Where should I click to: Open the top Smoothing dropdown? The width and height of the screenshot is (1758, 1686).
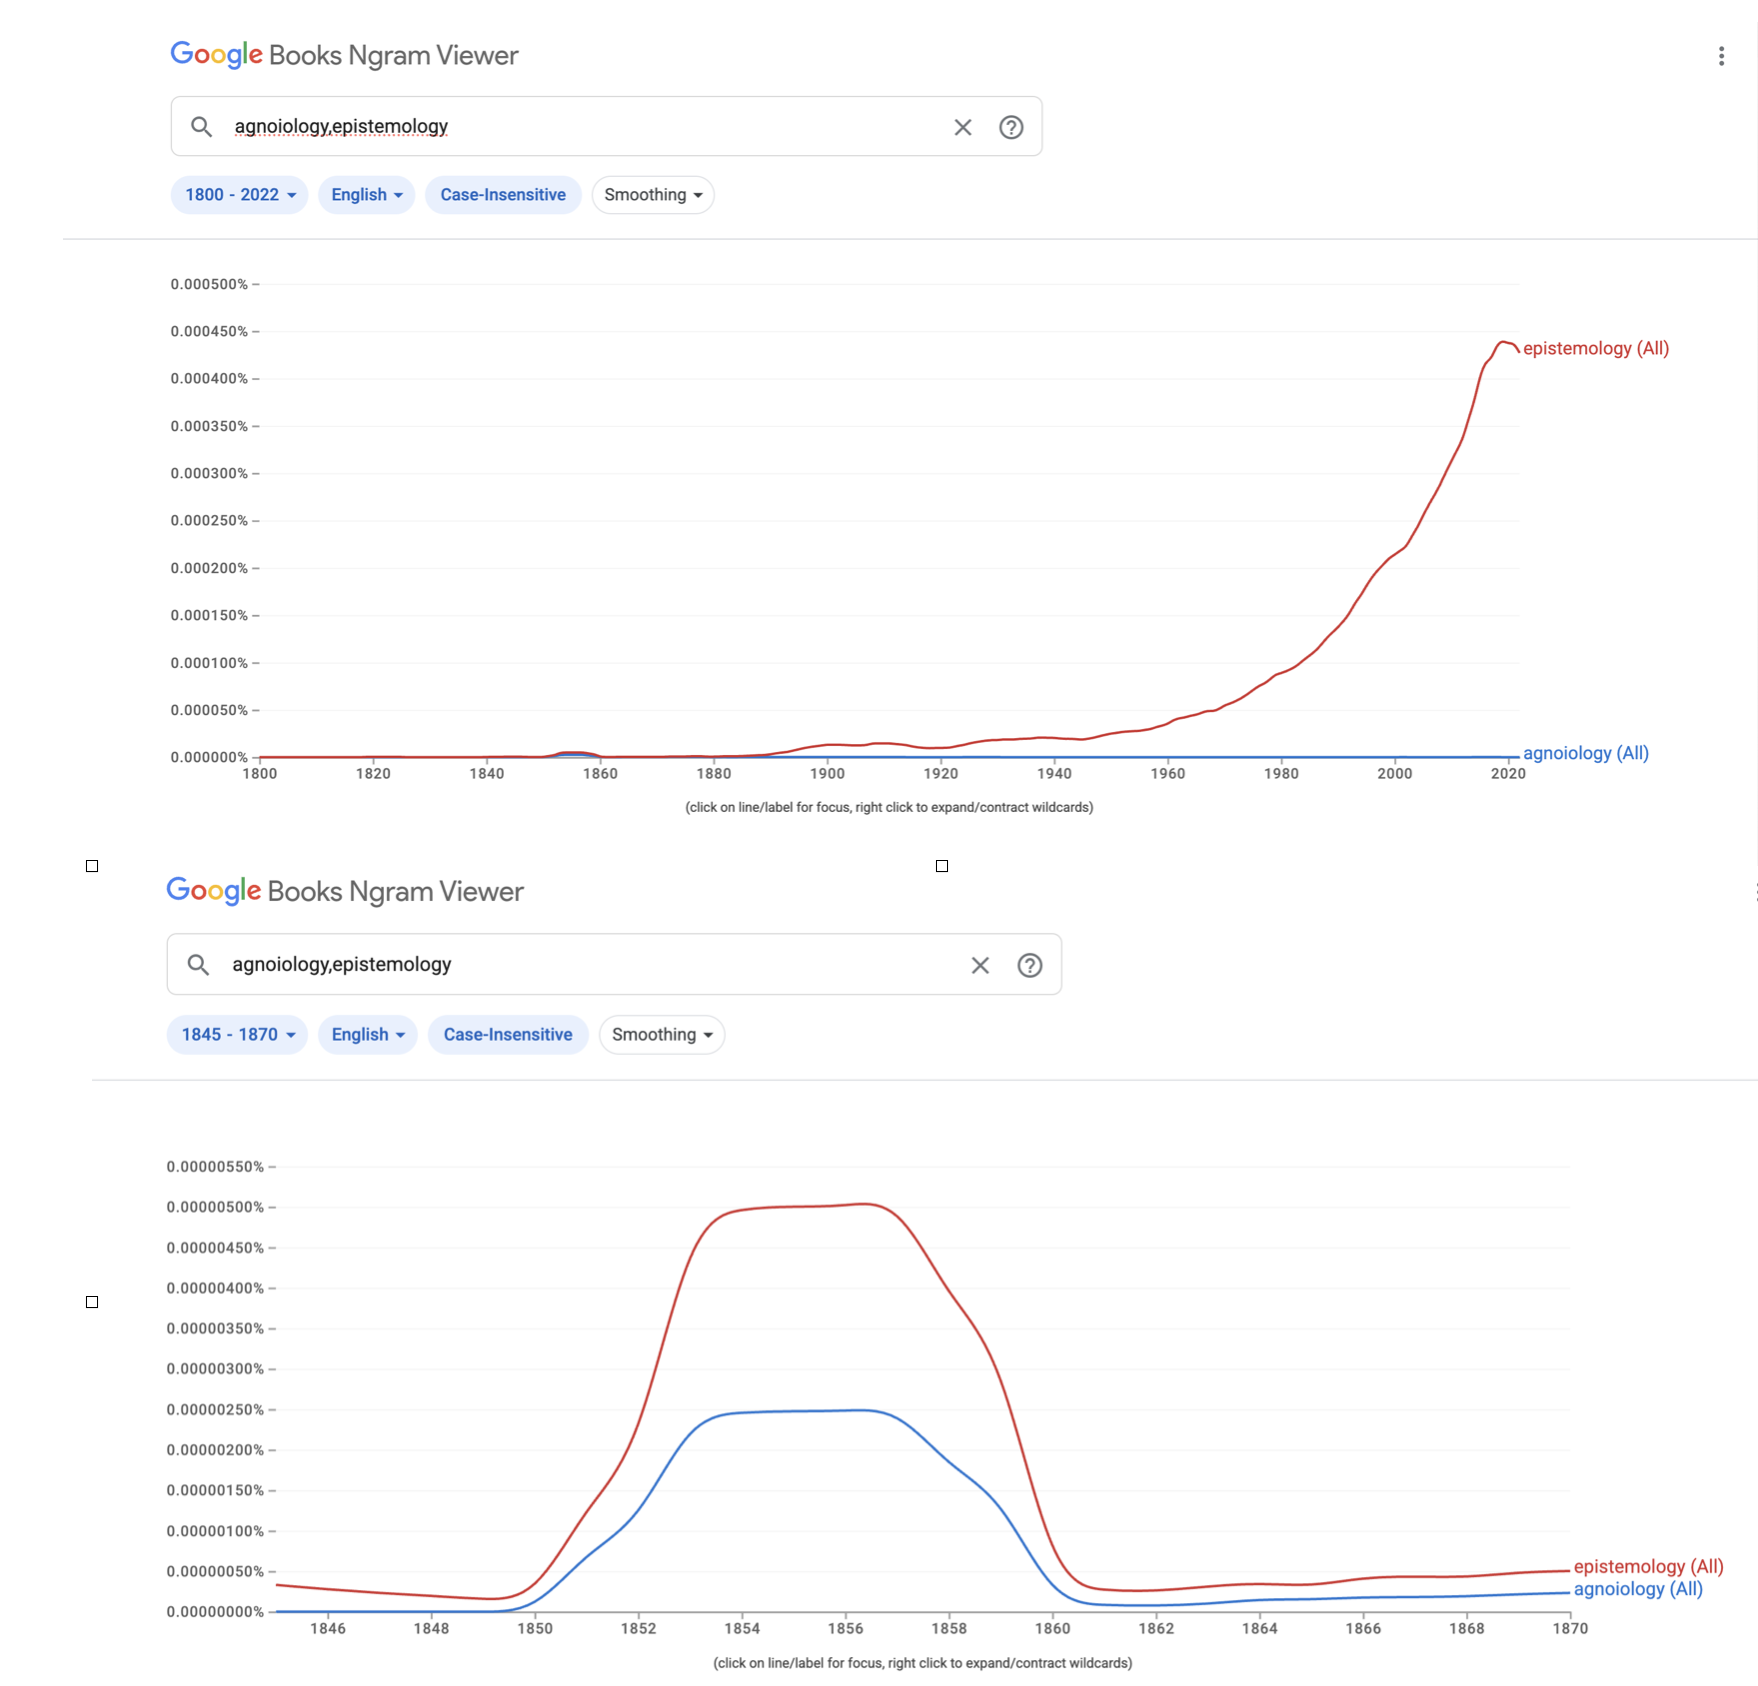pos(653,195)
